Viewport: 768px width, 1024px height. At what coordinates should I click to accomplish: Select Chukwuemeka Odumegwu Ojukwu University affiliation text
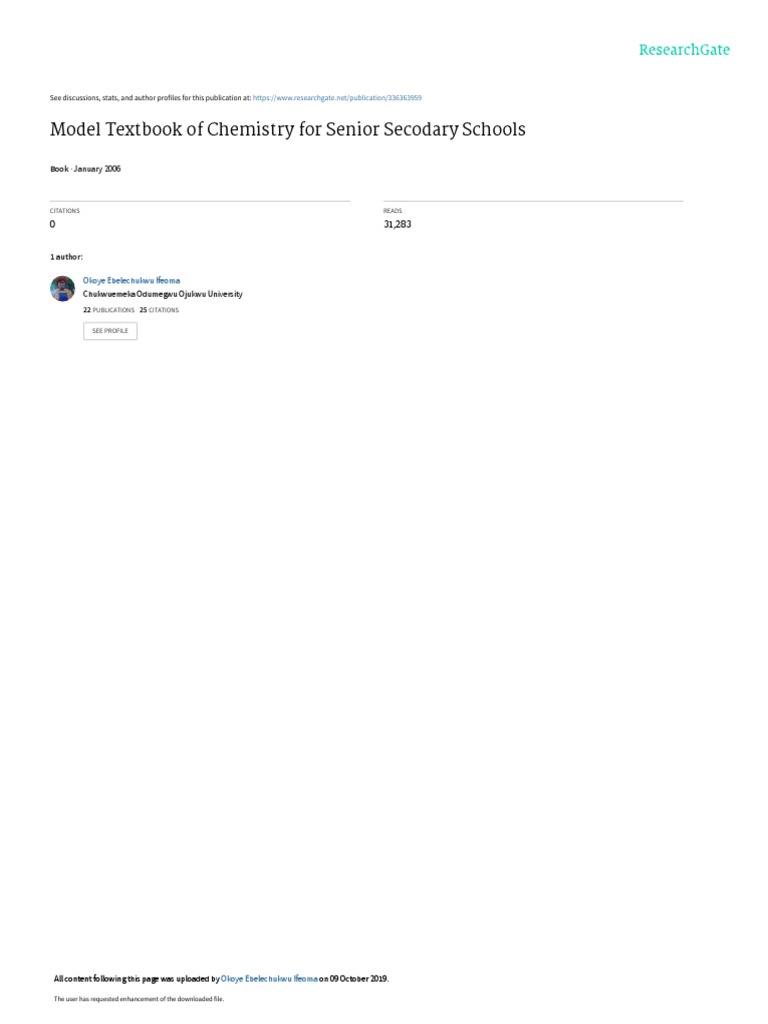(x=163, y=294)
